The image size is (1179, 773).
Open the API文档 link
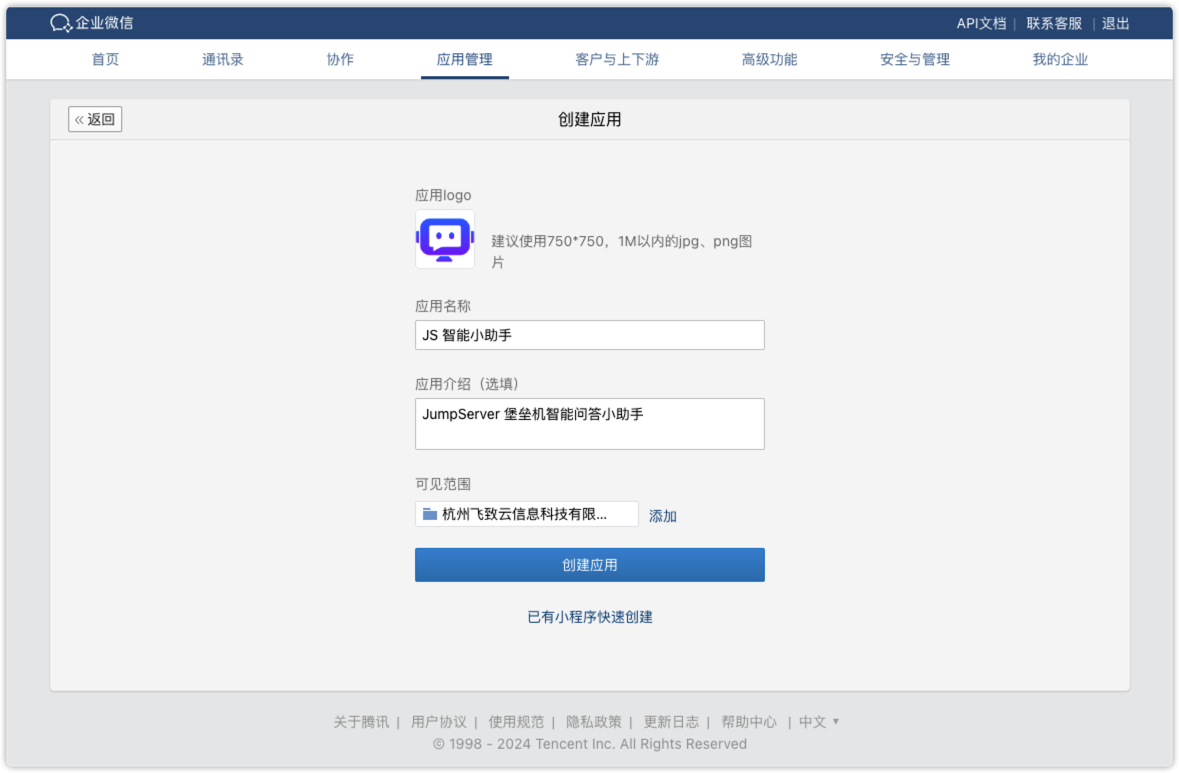pyautogui.click(x=980, y=23)
